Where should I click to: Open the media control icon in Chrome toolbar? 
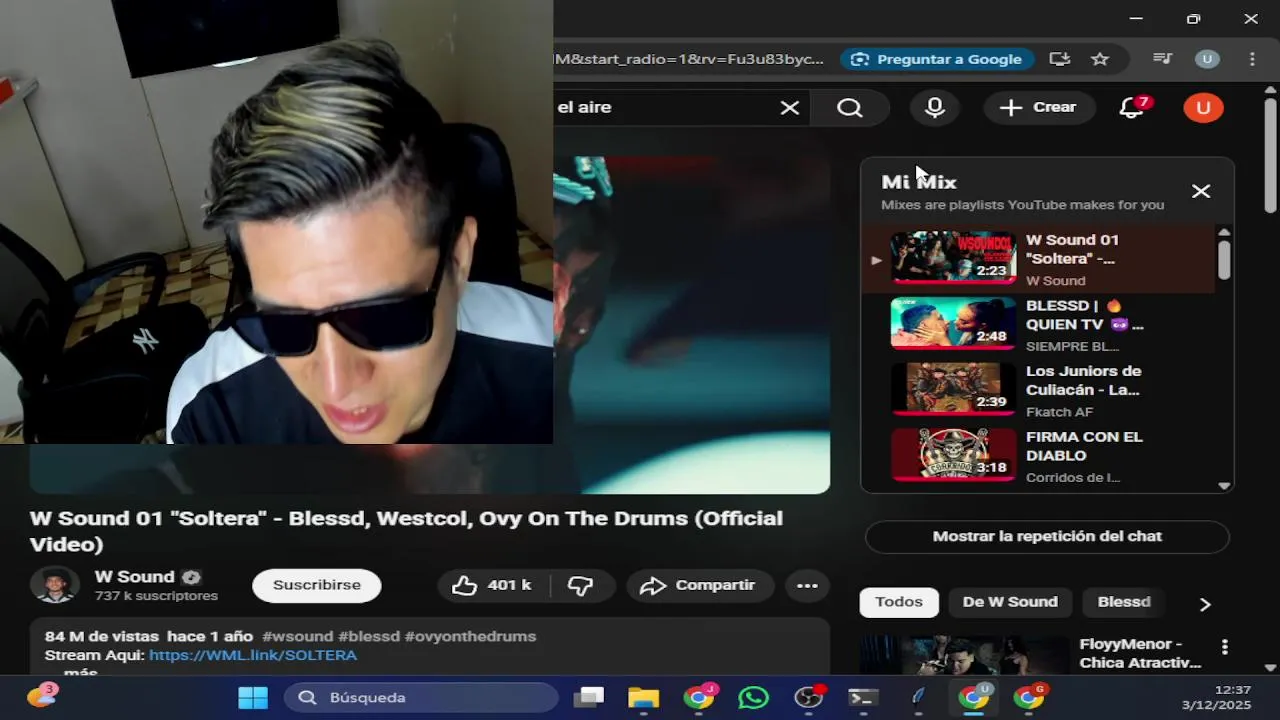(x=1162, y=59)
